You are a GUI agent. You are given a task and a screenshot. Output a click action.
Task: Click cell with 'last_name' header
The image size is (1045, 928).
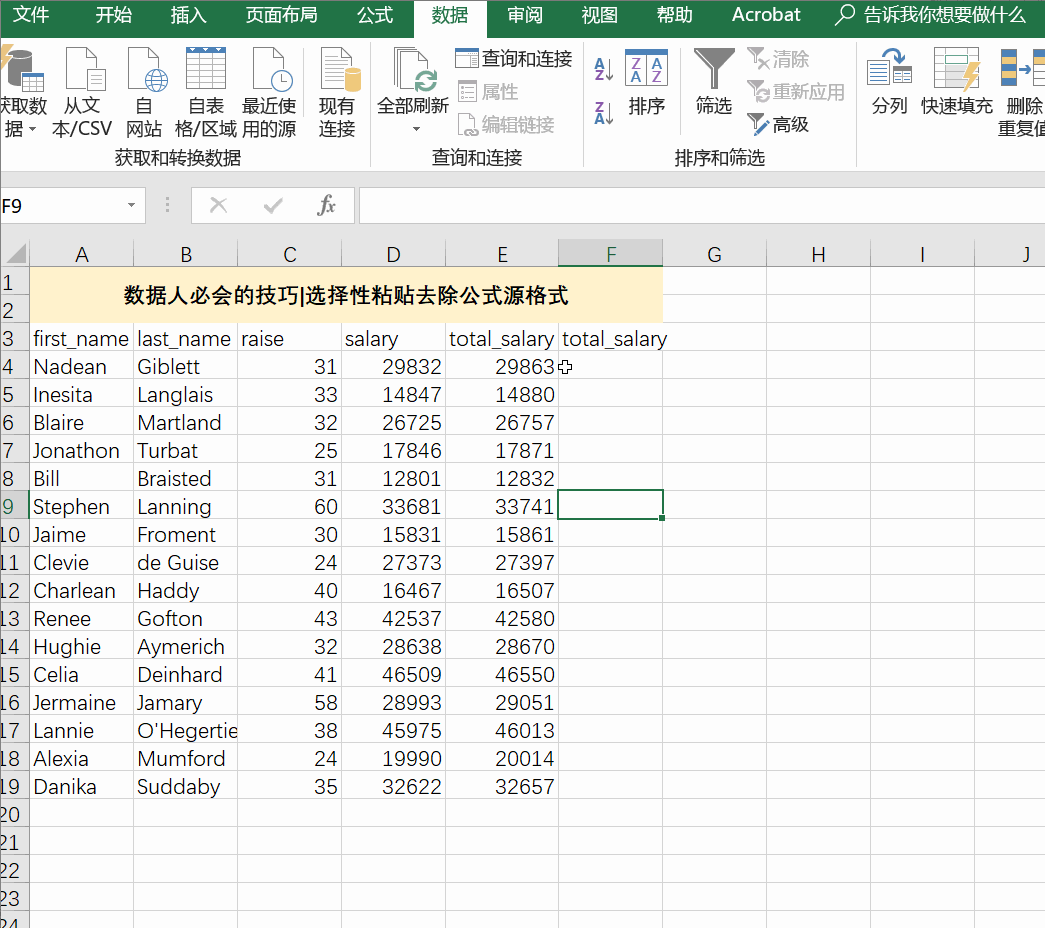coord(185,338)
